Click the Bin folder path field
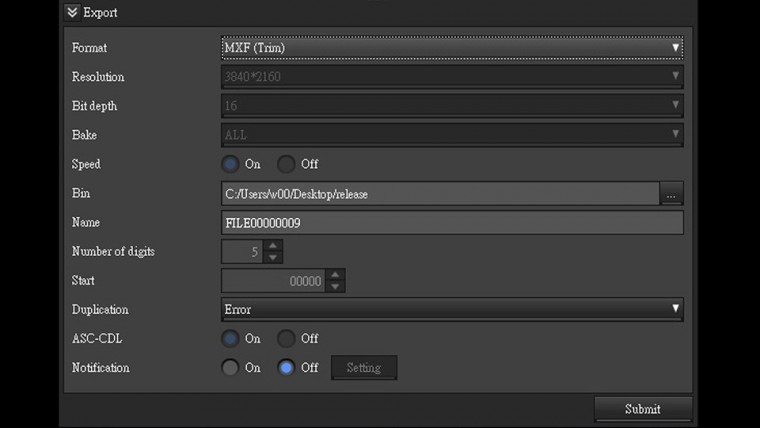Screen dimensions: 760x428 [x=440, y=194]
